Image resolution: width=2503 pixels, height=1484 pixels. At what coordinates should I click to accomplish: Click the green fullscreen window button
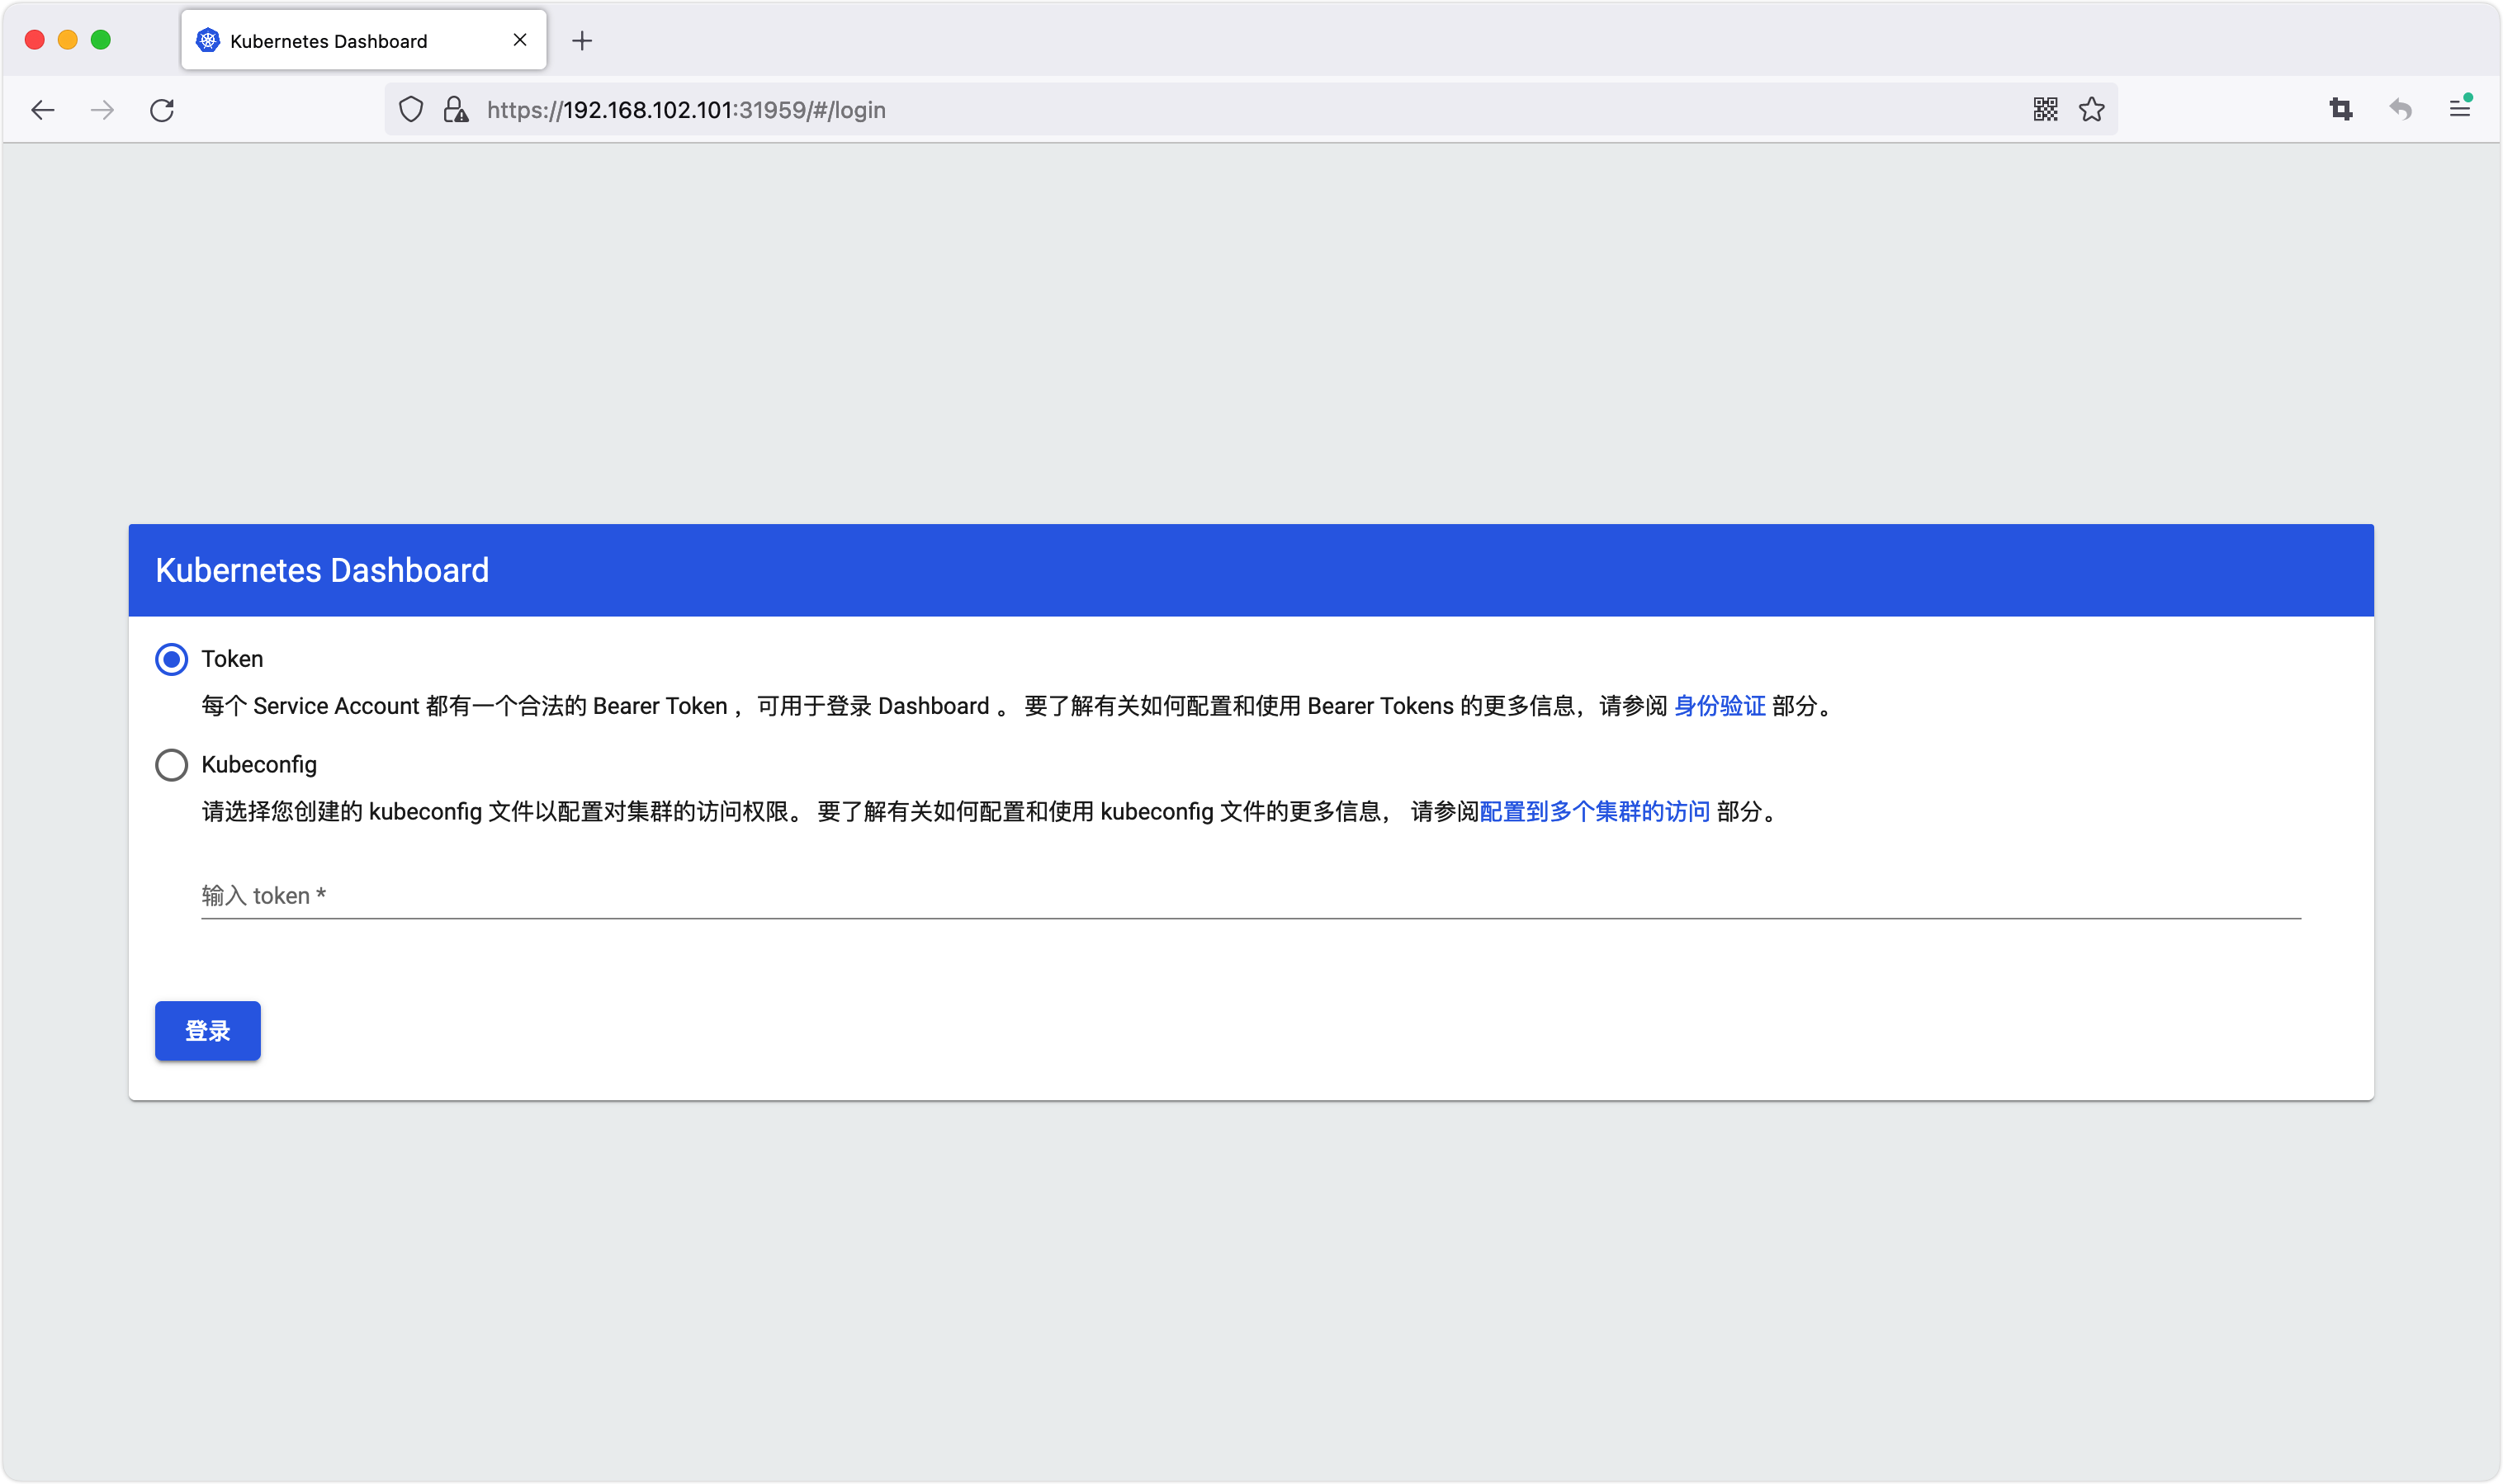point(101,40)
